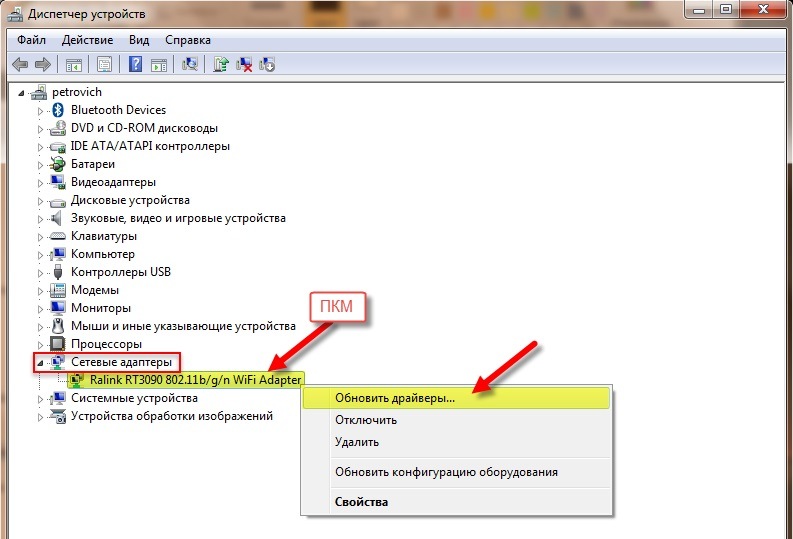Screen dimensions: 793x539
Task: Click the petrovich computer root icon
Action: (x=39, y=92)
